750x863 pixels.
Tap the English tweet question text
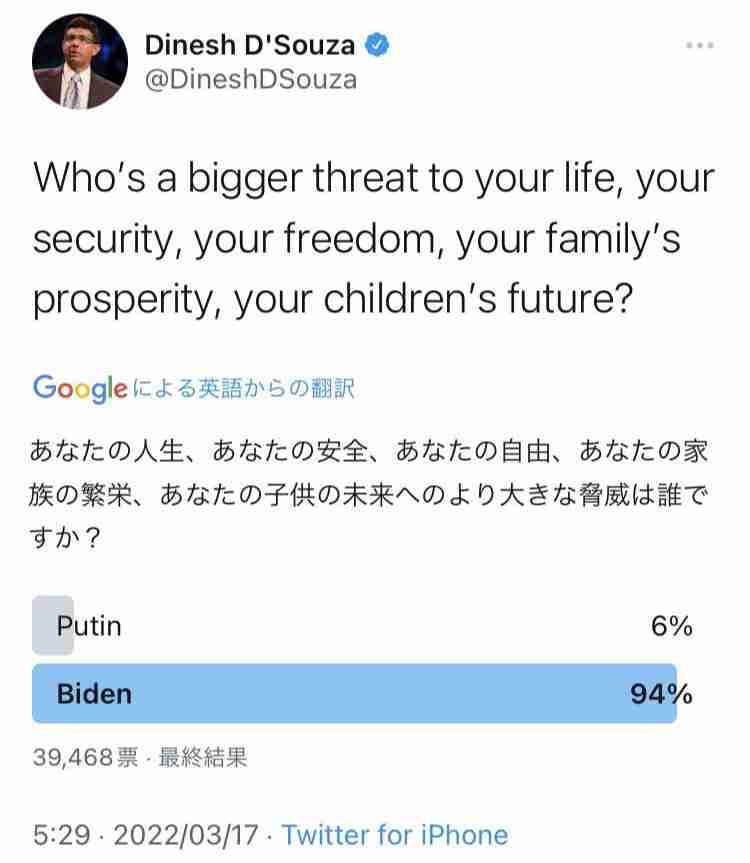click(374, 239)
